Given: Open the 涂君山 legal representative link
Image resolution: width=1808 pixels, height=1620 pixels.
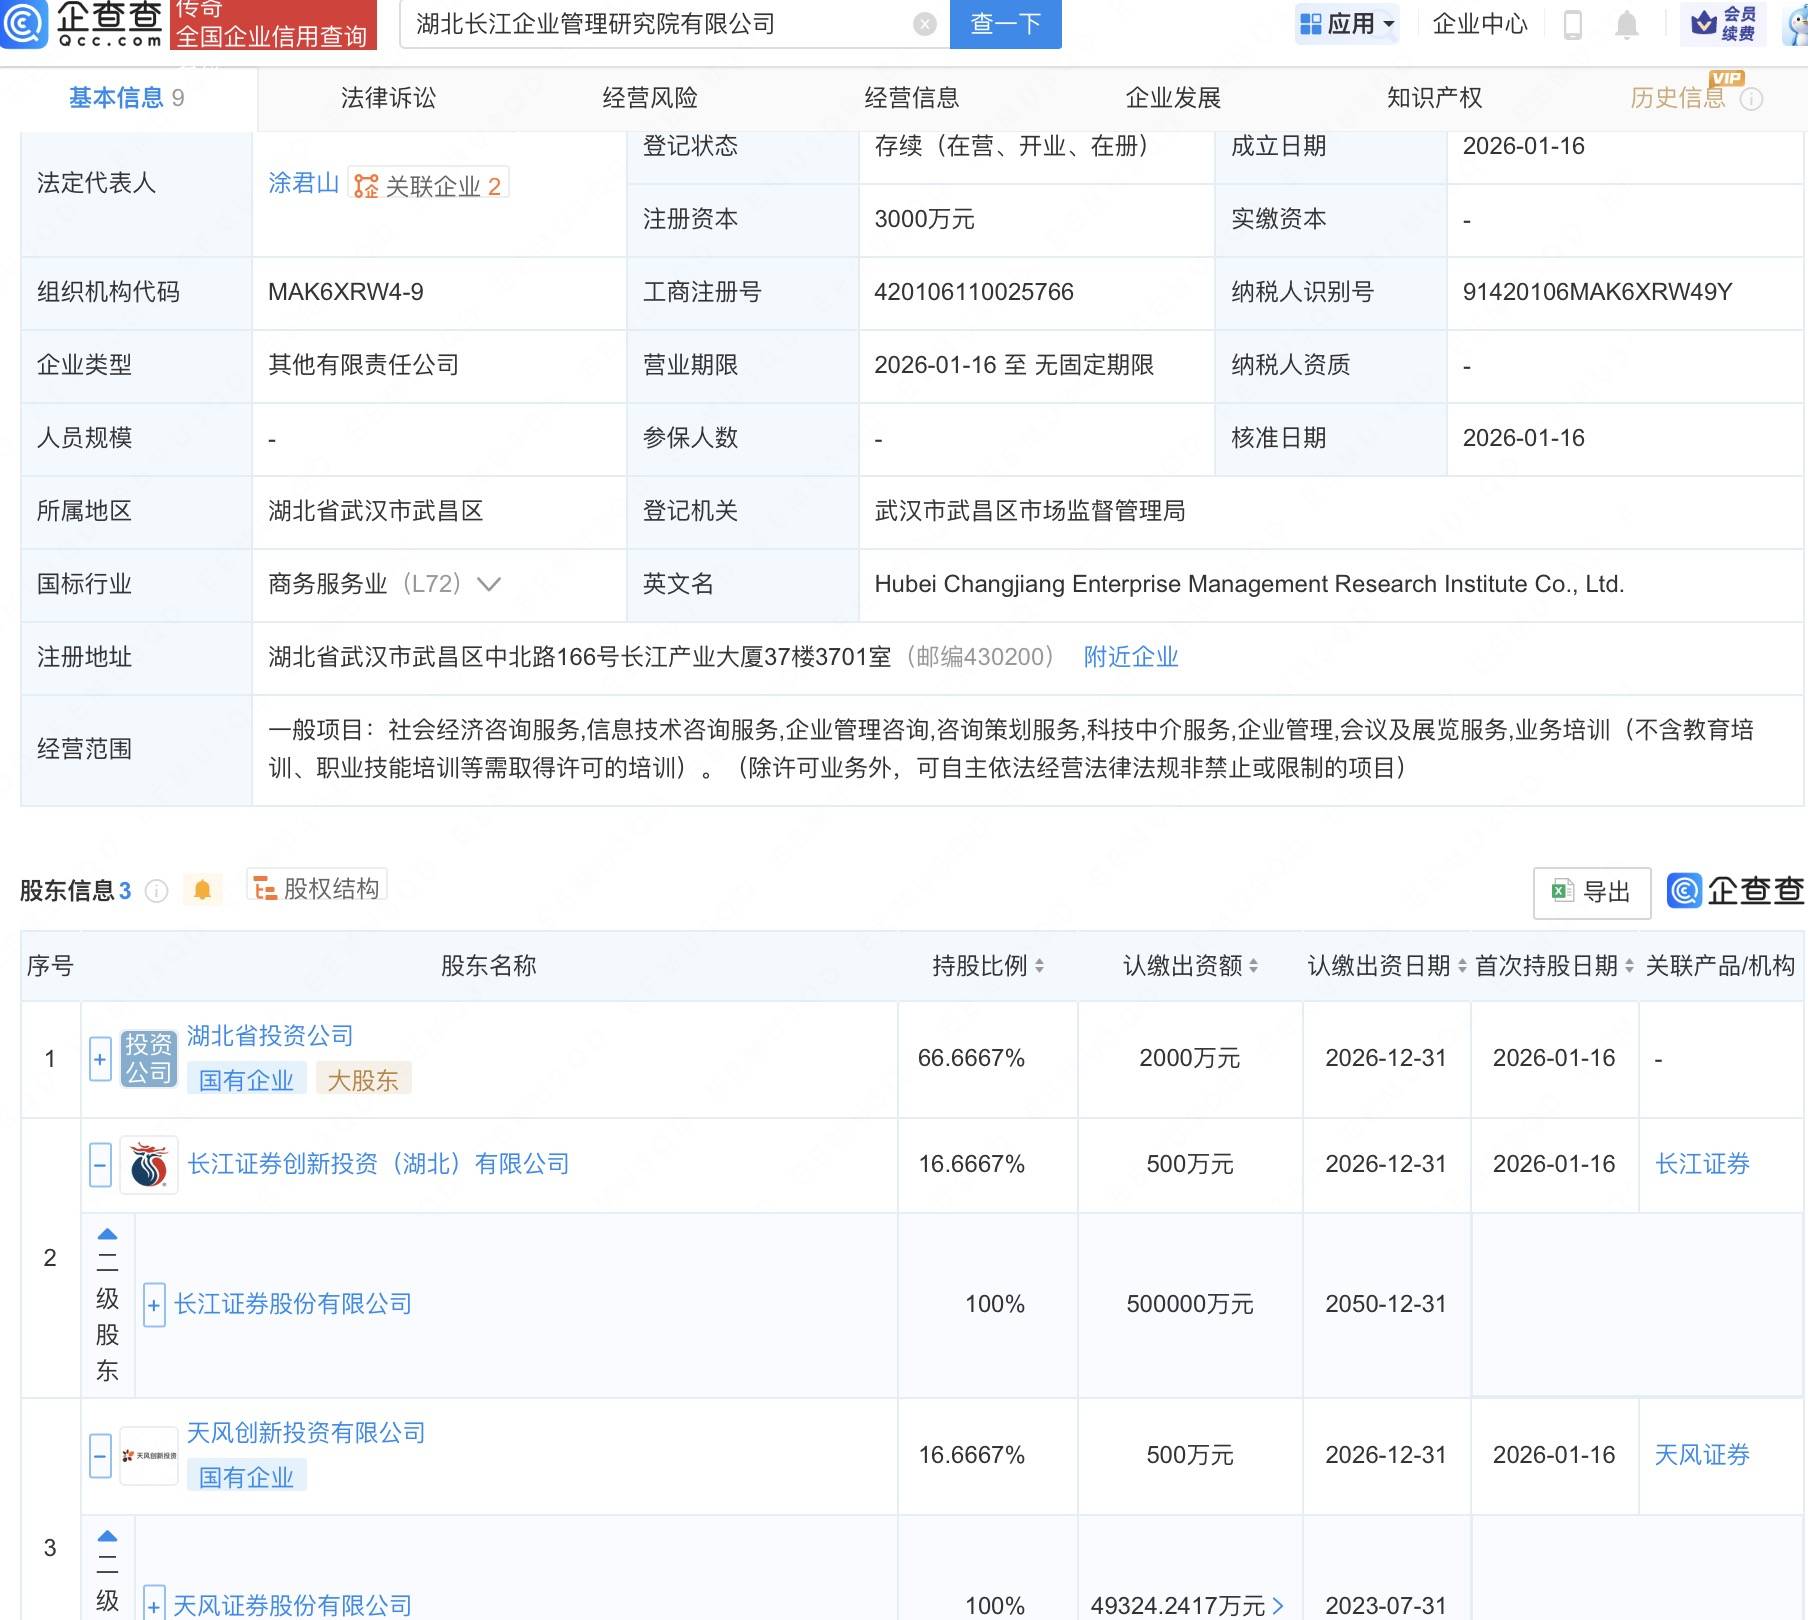Looking at the screenshot, I should pos(303,182).
